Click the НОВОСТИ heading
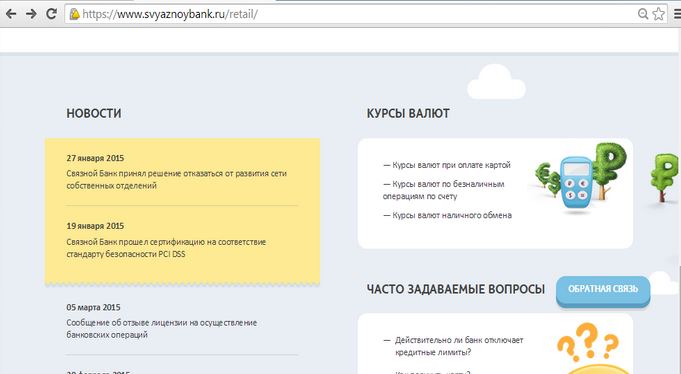 tap(94, 113)
